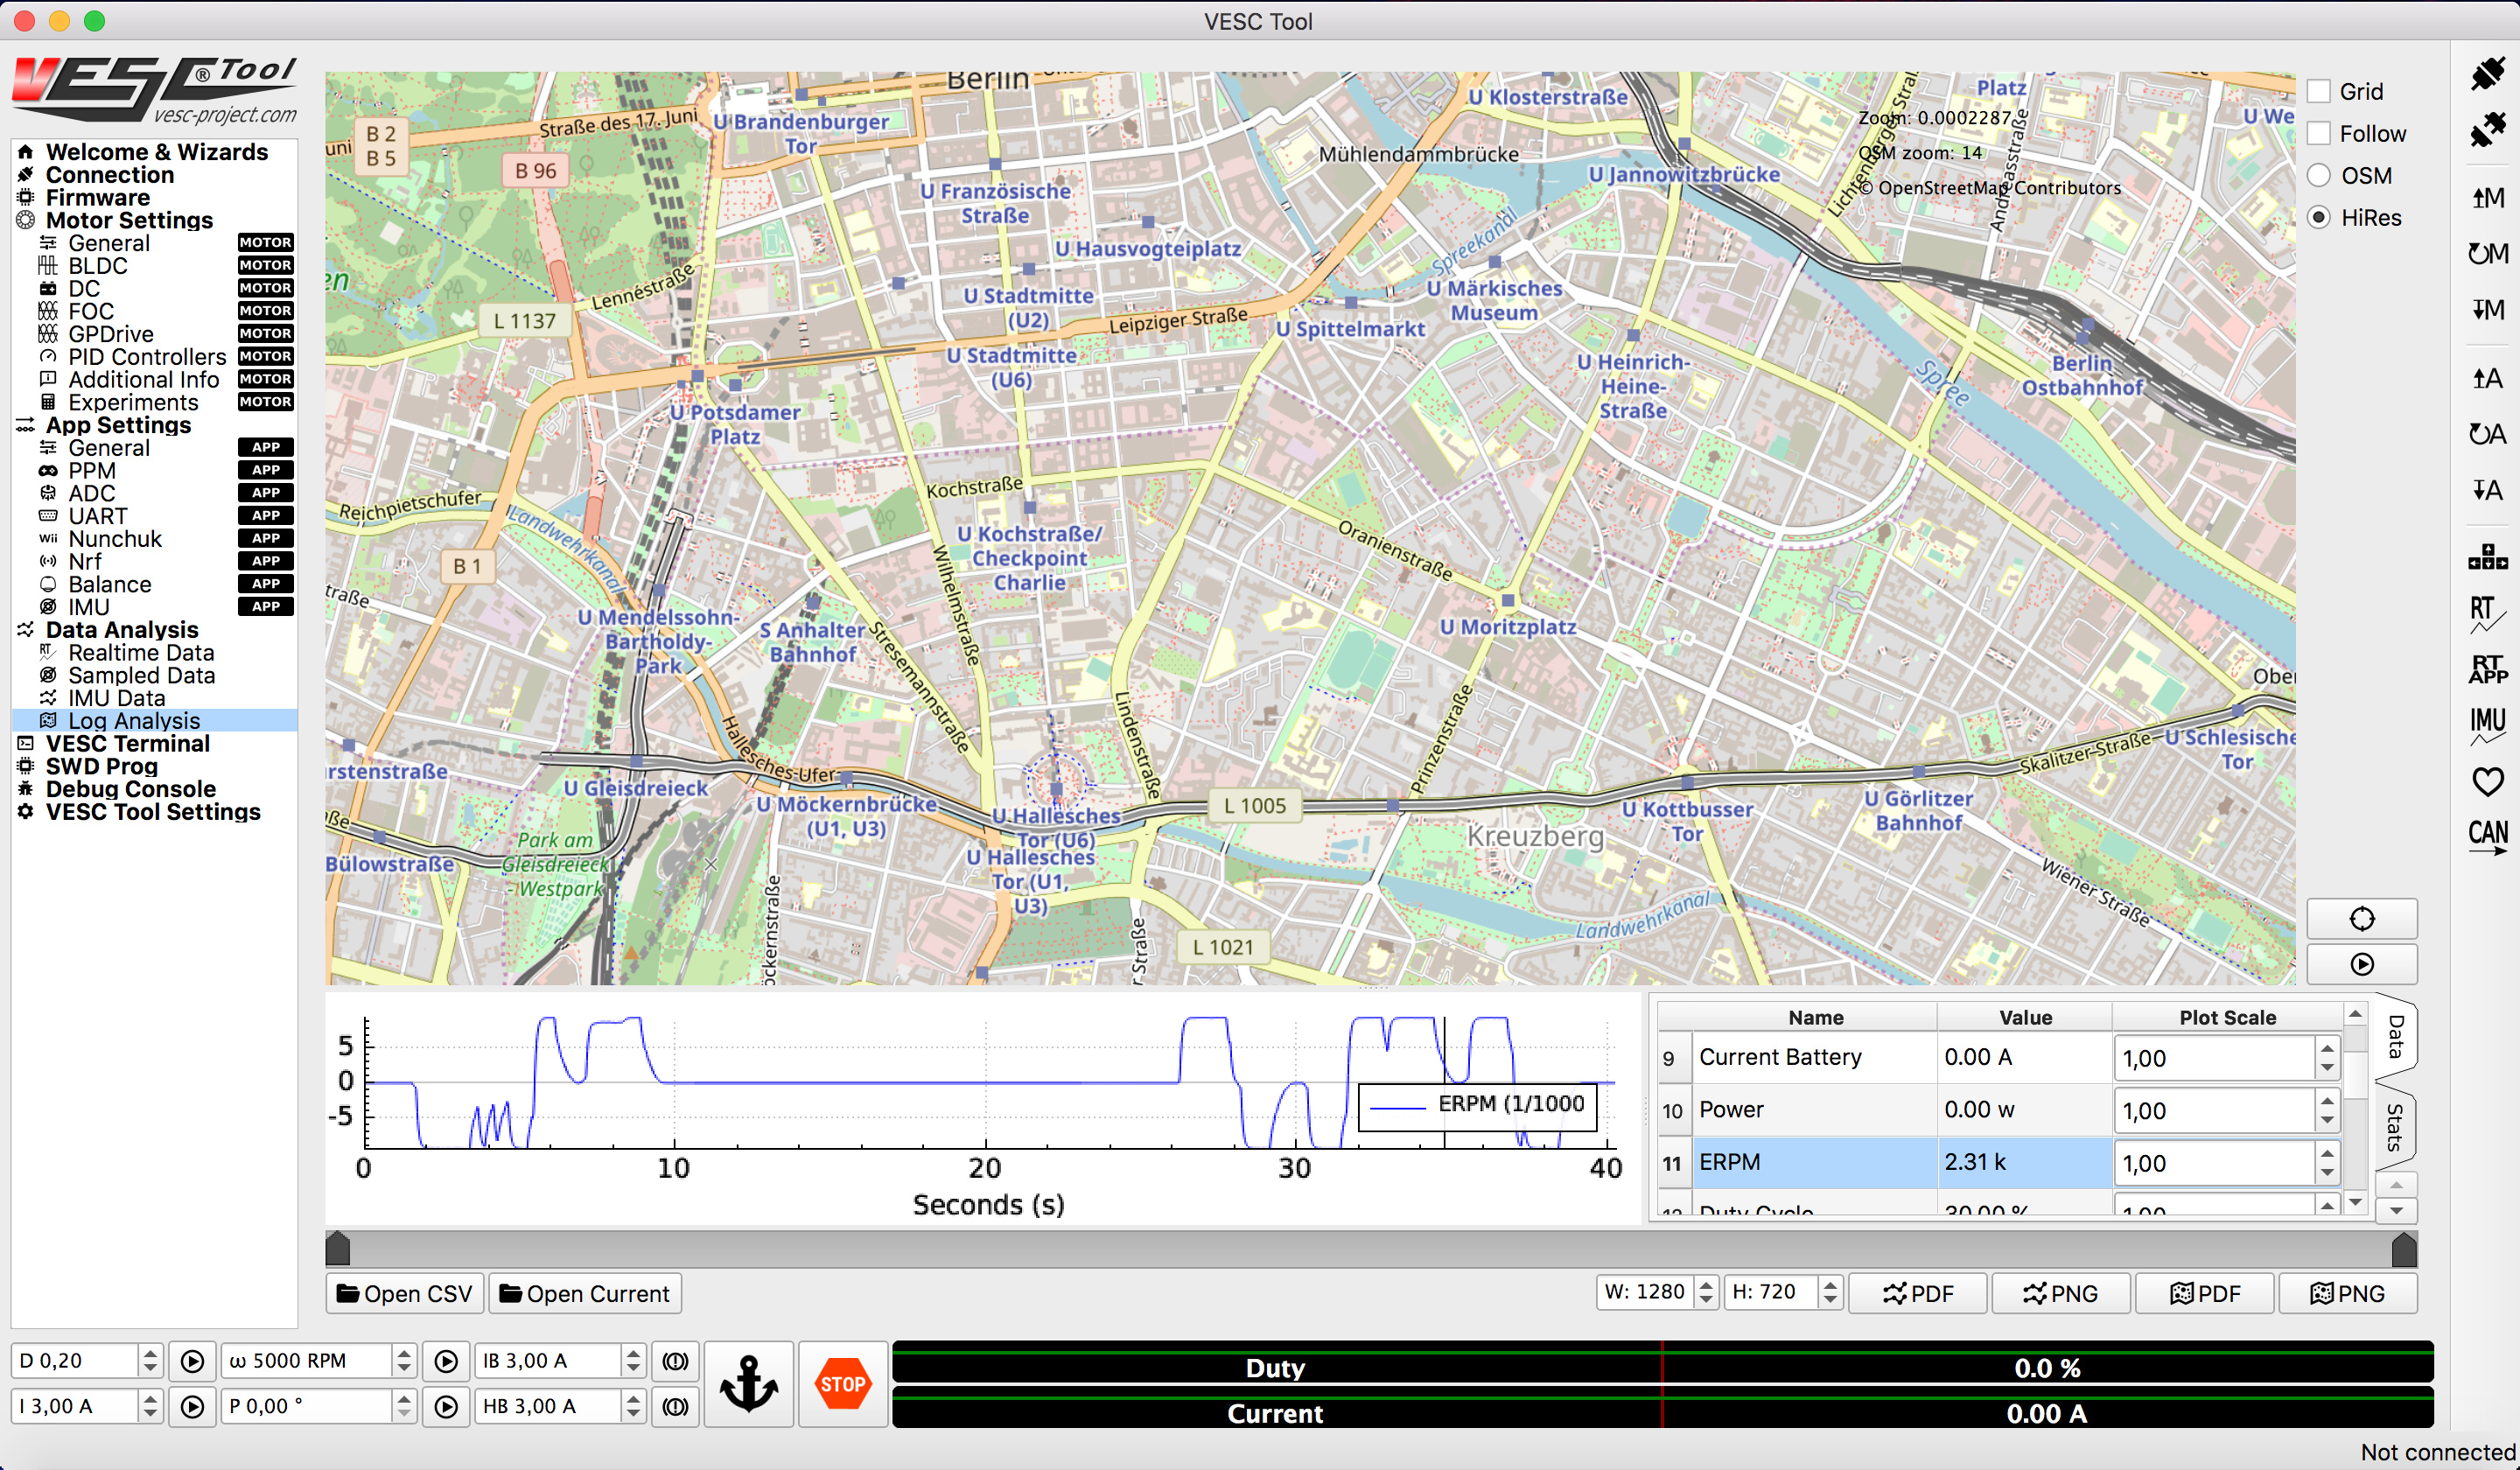Export plot as PNG button

2061,1293
